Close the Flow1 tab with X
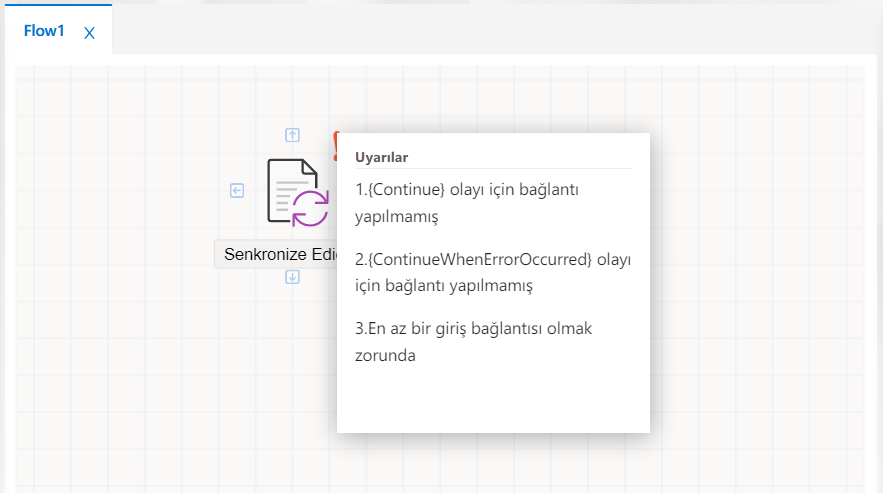Screen dimensions: 883x493 click(x=89, y=33)
